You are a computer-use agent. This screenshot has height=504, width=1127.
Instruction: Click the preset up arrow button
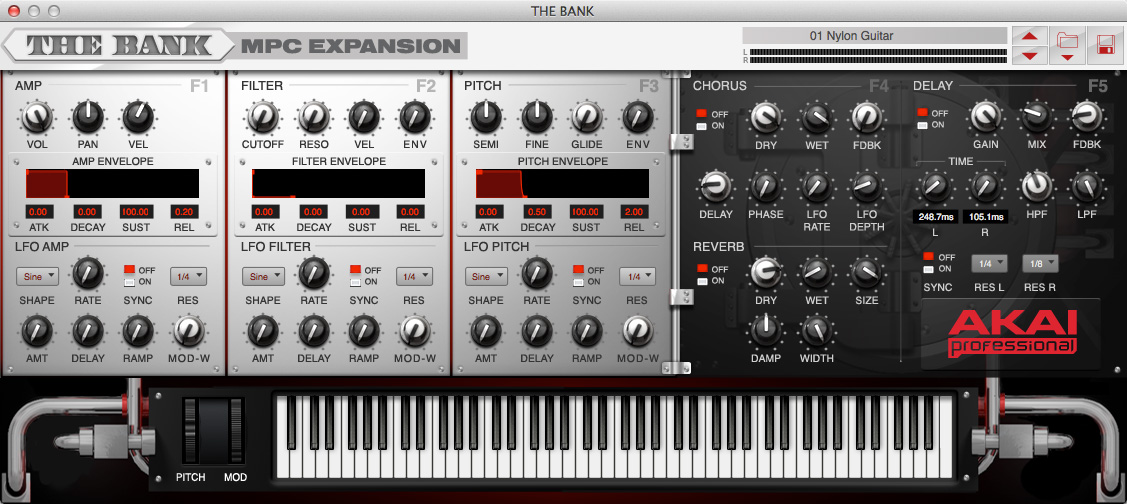(1029, 36)
